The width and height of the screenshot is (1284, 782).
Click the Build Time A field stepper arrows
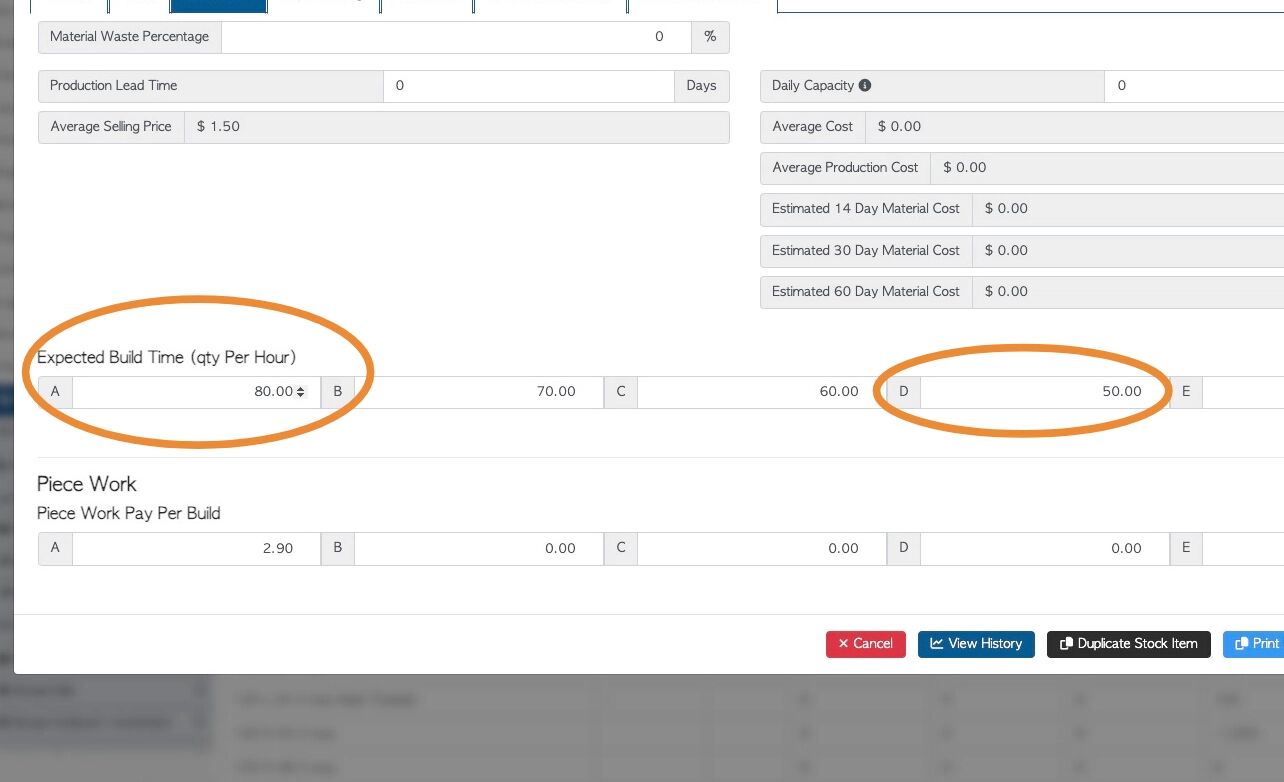tap(301, 392)
